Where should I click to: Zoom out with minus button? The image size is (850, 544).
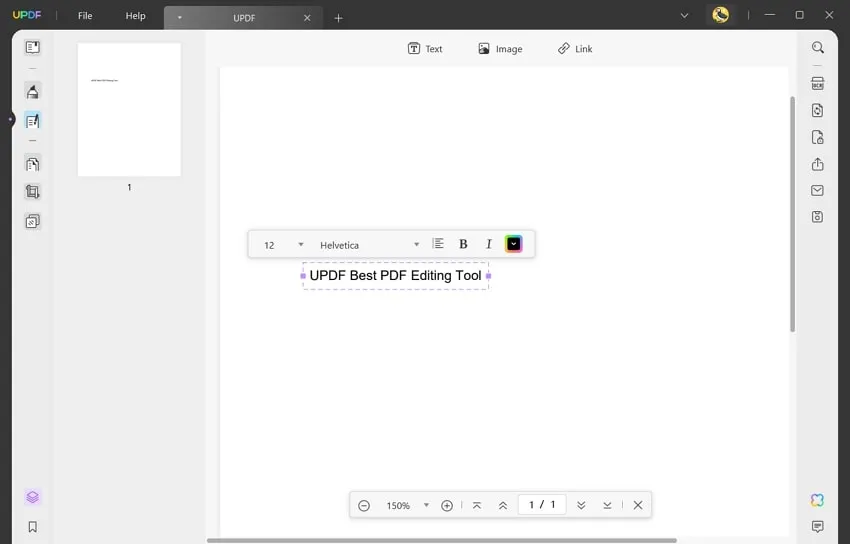pyautogui.click(x=364, y=506)
